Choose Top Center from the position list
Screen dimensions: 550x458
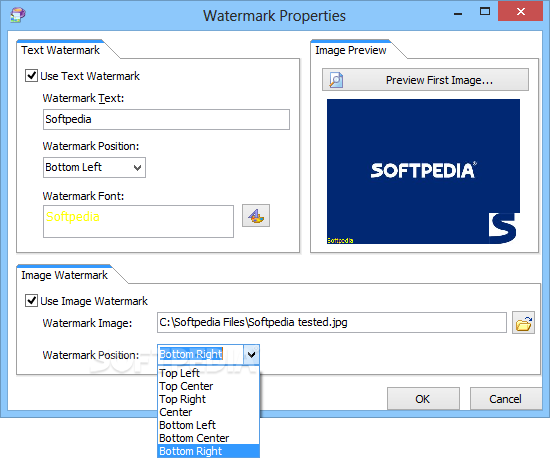point(208,386)
